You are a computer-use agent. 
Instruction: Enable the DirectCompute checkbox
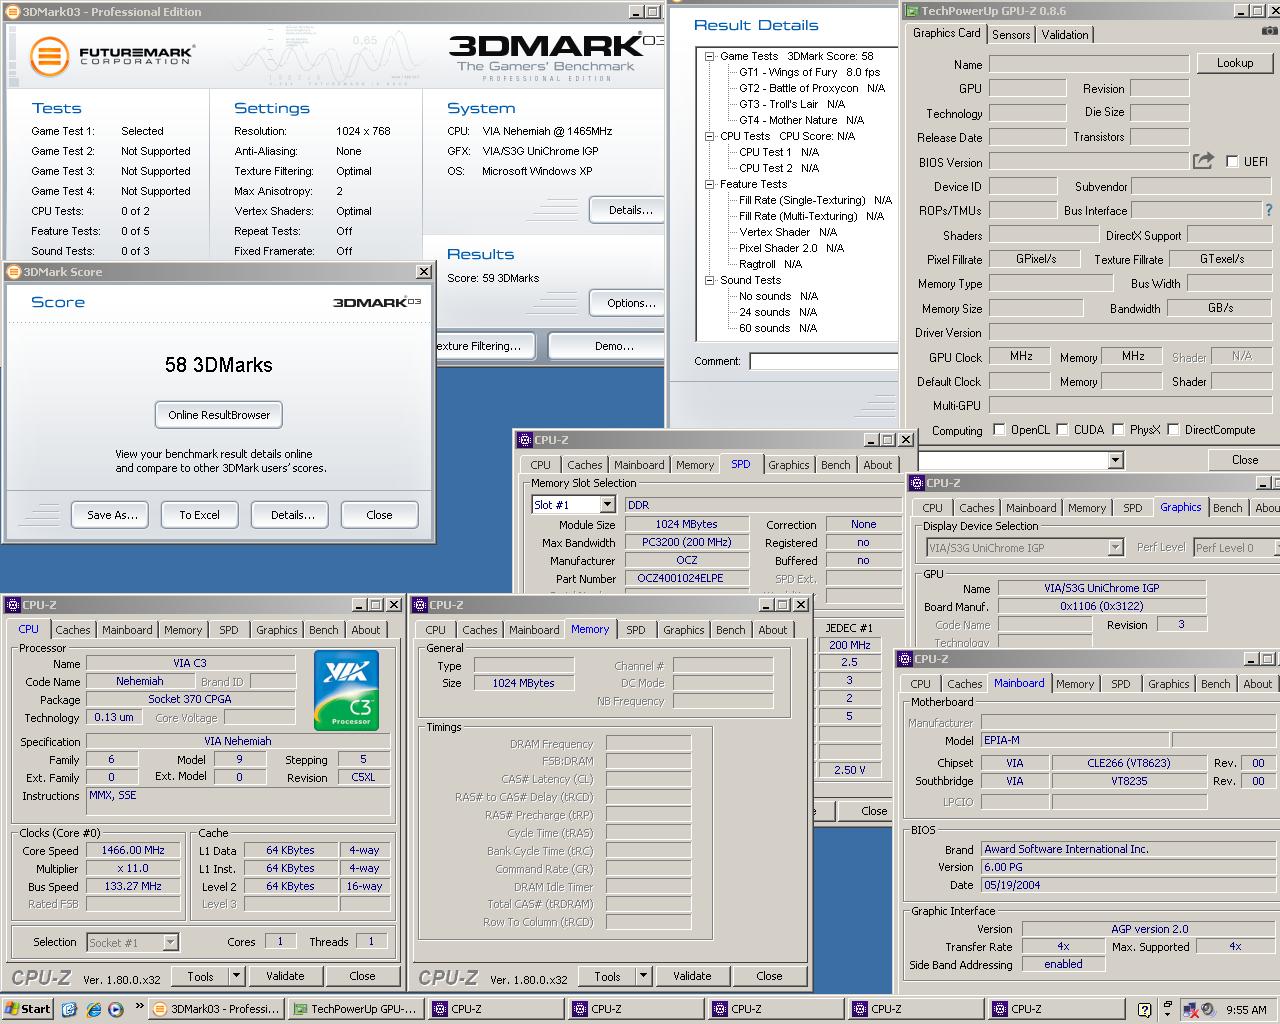pyautogui.click(x=1173, y=429)
